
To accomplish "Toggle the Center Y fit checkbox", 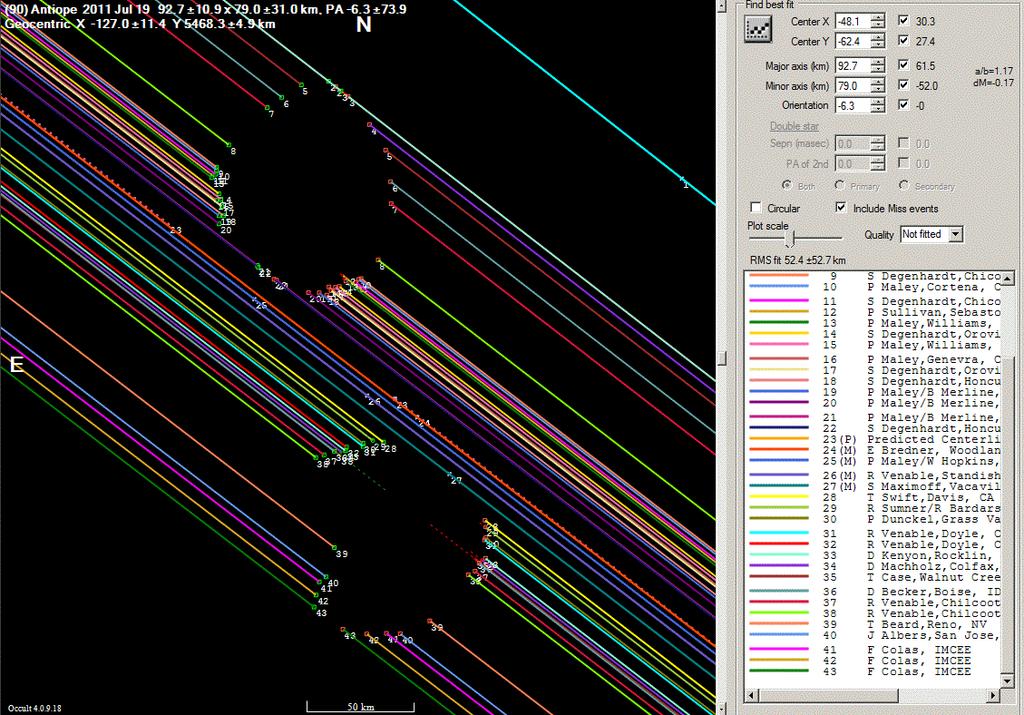I will (903, 40).
